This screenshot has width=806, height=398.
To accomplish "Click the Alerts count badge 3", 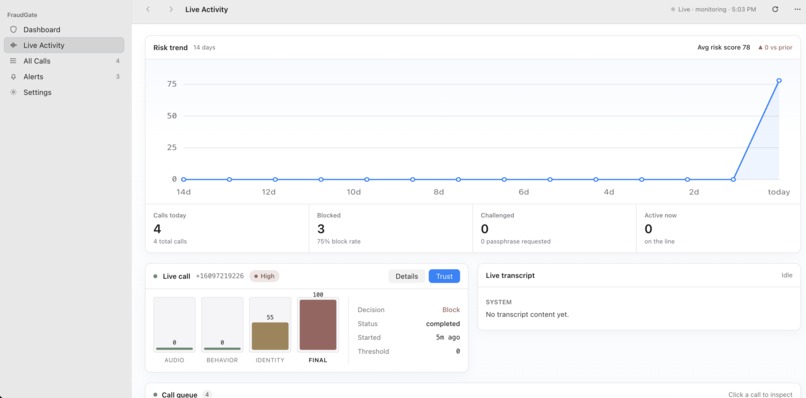I will [x=118, y=77].
